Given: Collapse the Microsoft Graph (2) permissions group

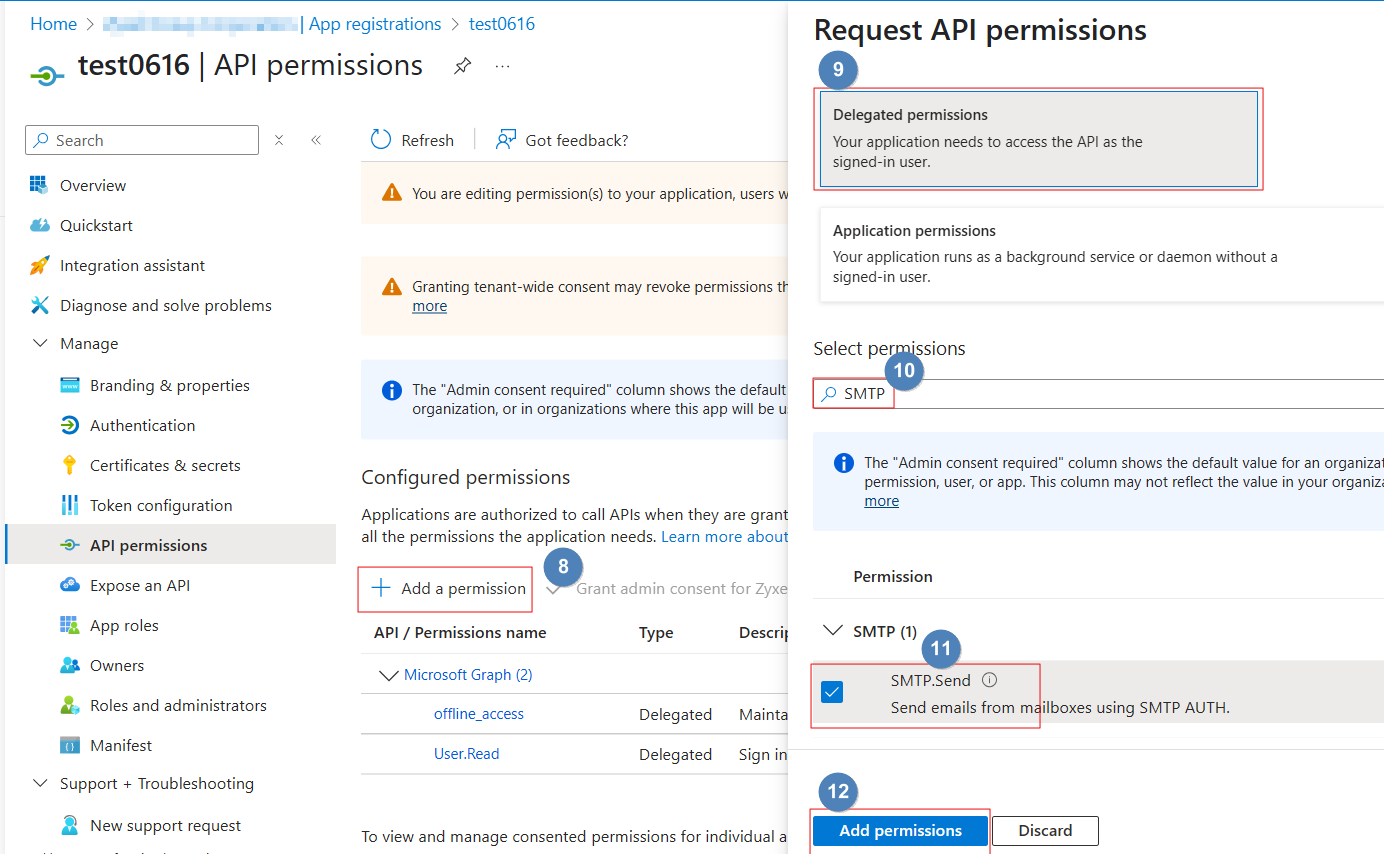Looking at the screenshot, I should pyautogui.click(x=388, y=675).
